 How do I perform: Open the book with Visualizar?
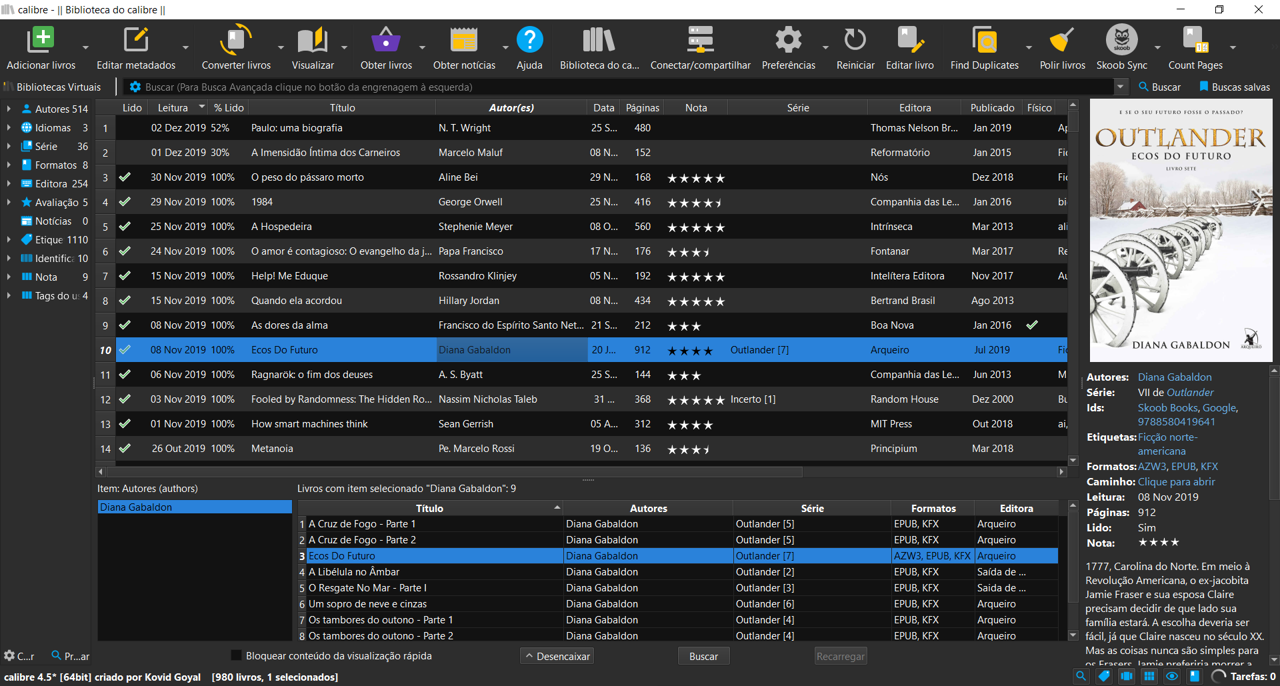click(312, 41)
